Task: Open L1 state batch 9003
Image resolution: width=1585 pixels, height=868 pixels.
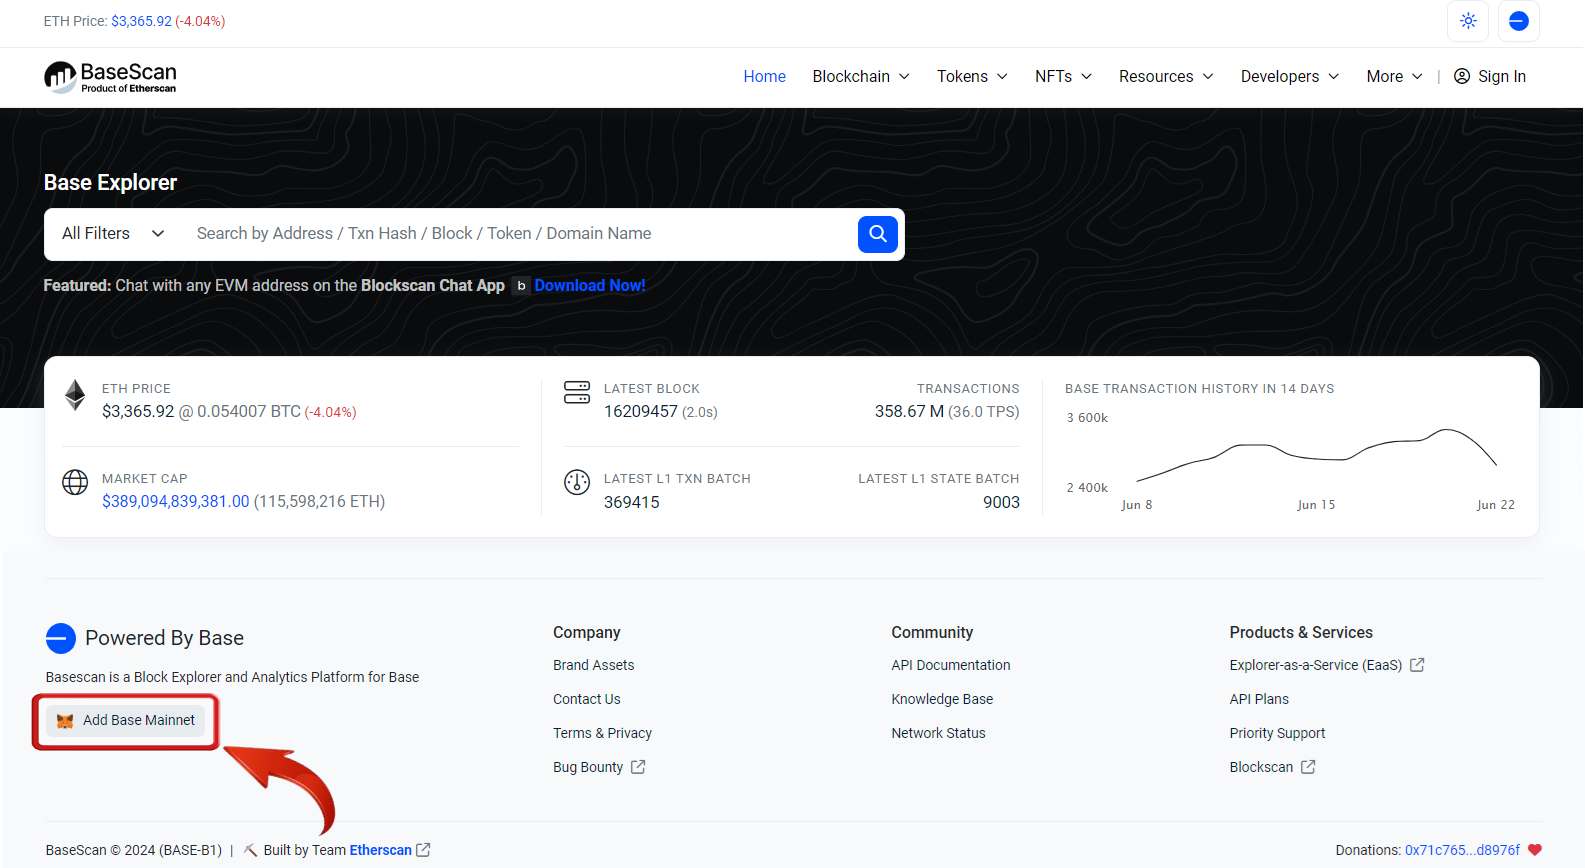Action: coord(1001,503)
